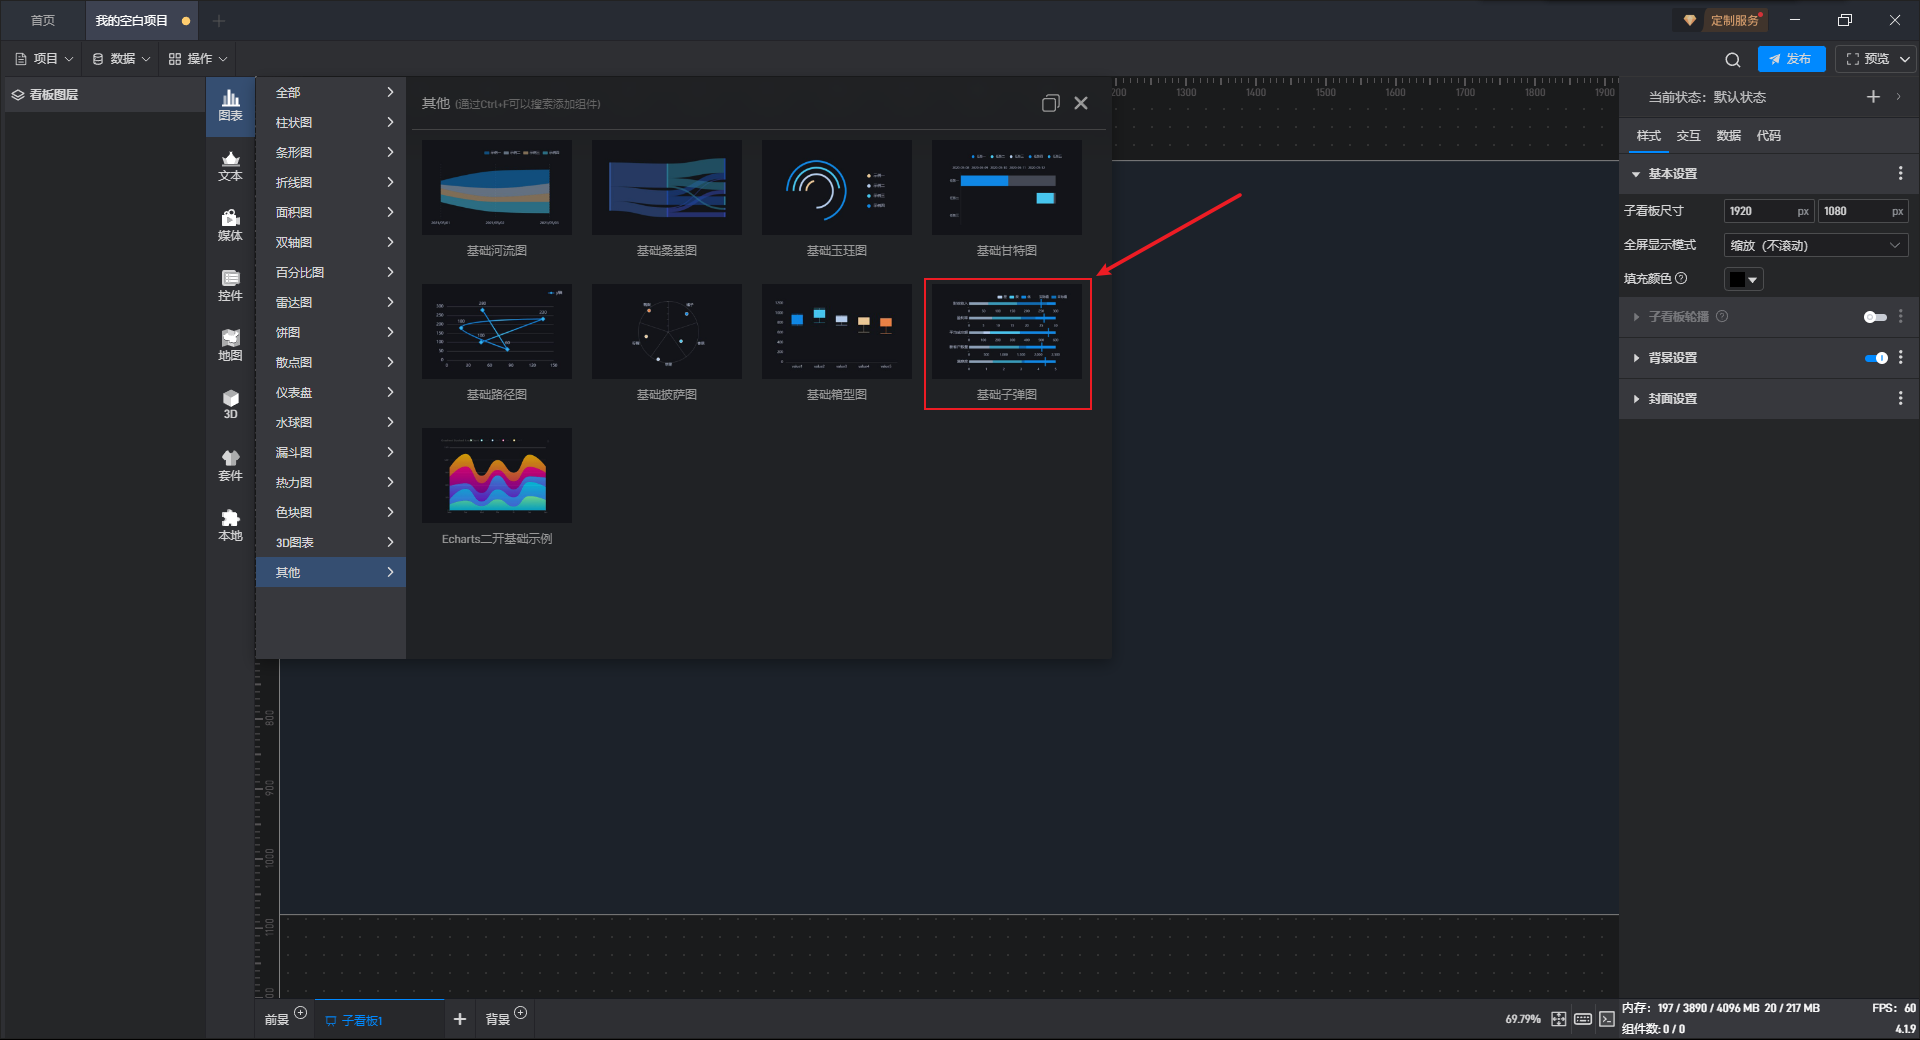Open the 填充颜色 color swatch
Viewport: 1920px width, 1040px height.
[1743, 280]
